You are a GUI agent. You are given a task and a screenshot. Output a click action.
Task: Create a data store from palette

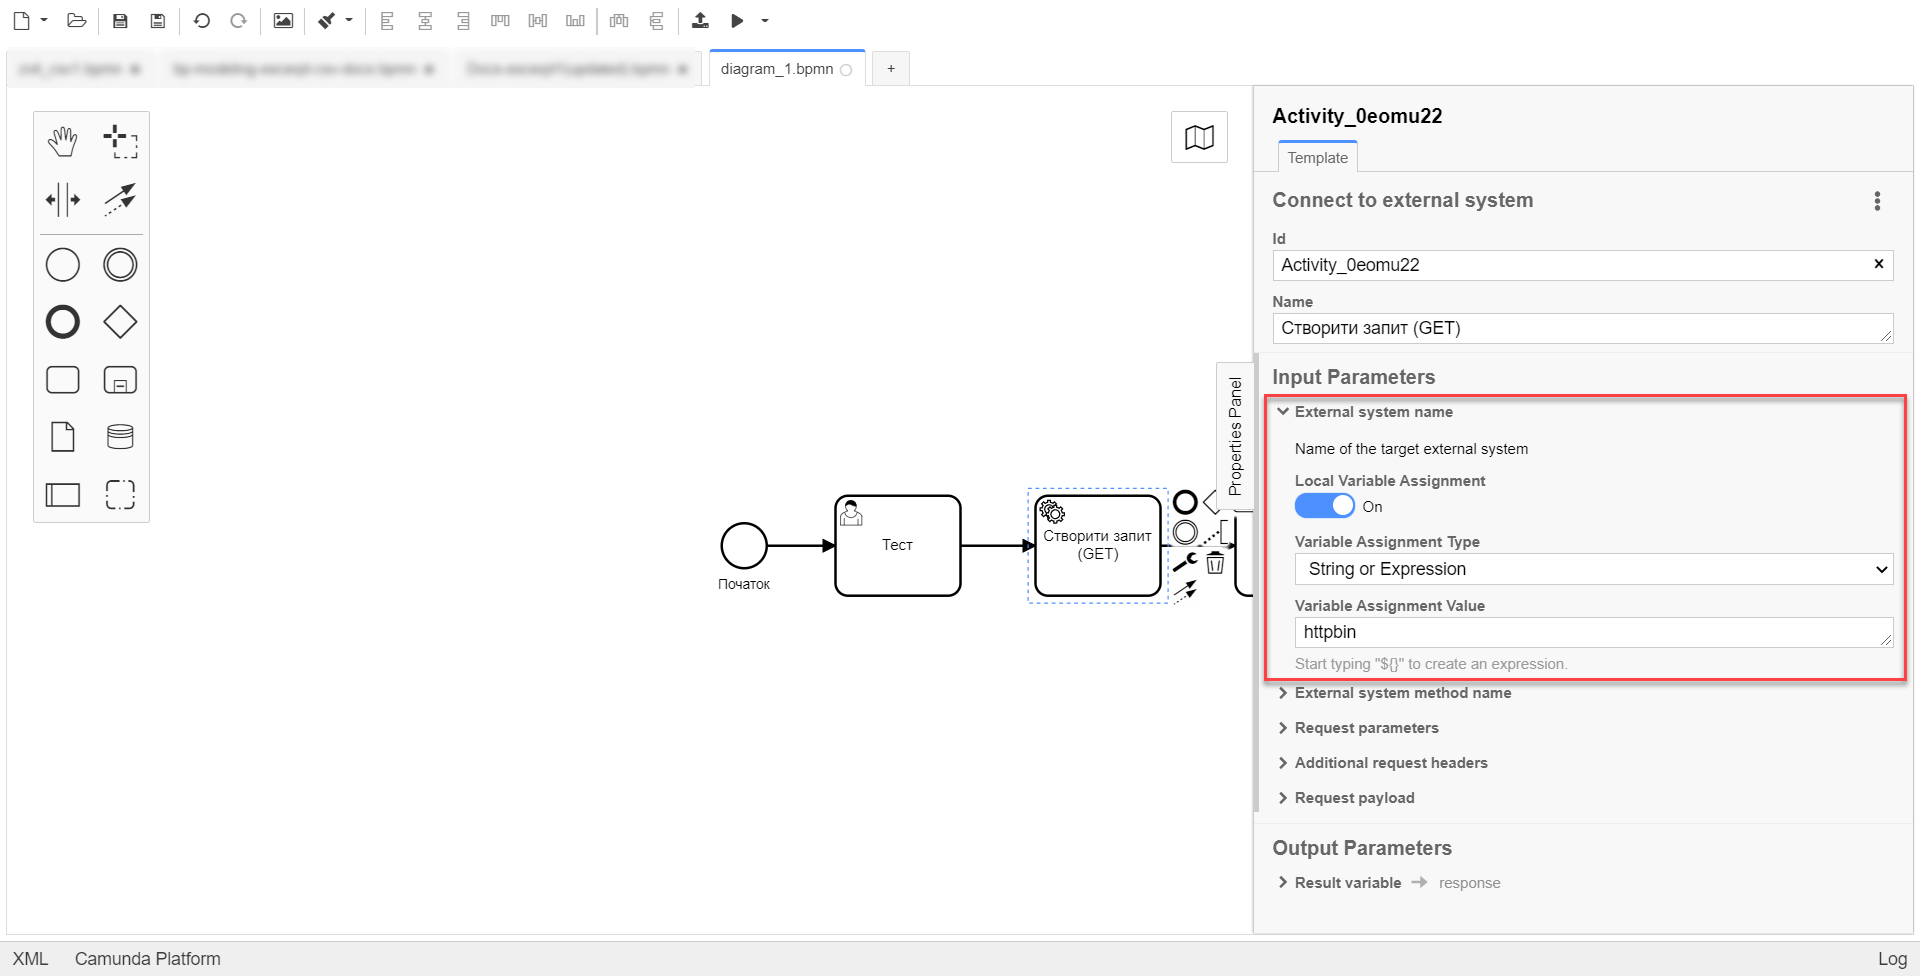point(120,437)
